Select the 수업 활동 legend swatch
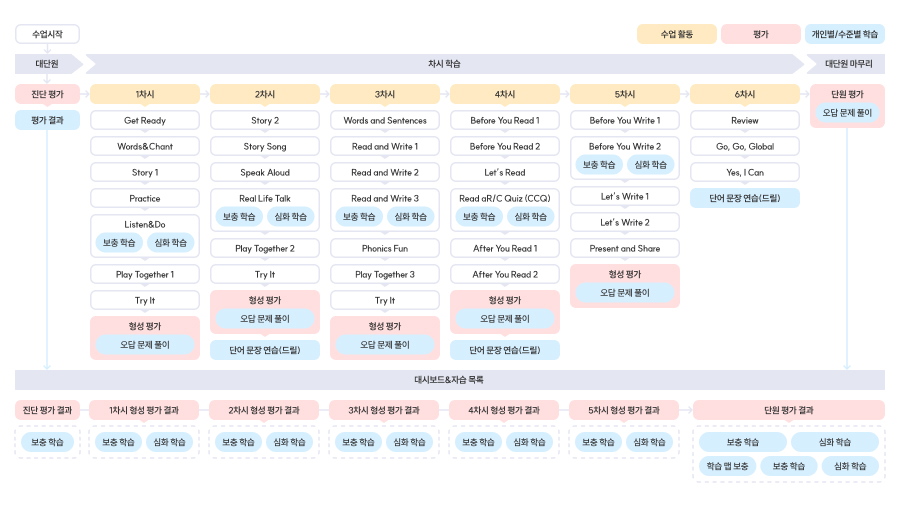 [677, 34]
